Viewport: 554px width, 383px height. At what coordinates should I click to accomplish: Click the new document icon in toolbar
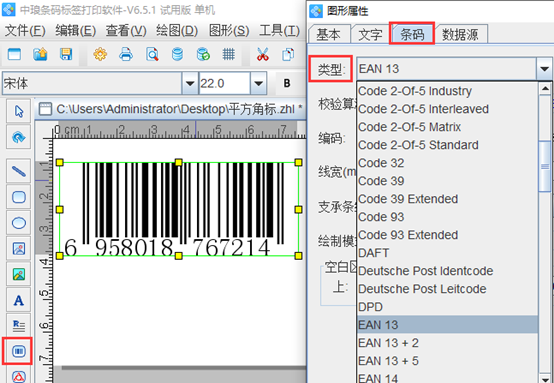(14, 54)
